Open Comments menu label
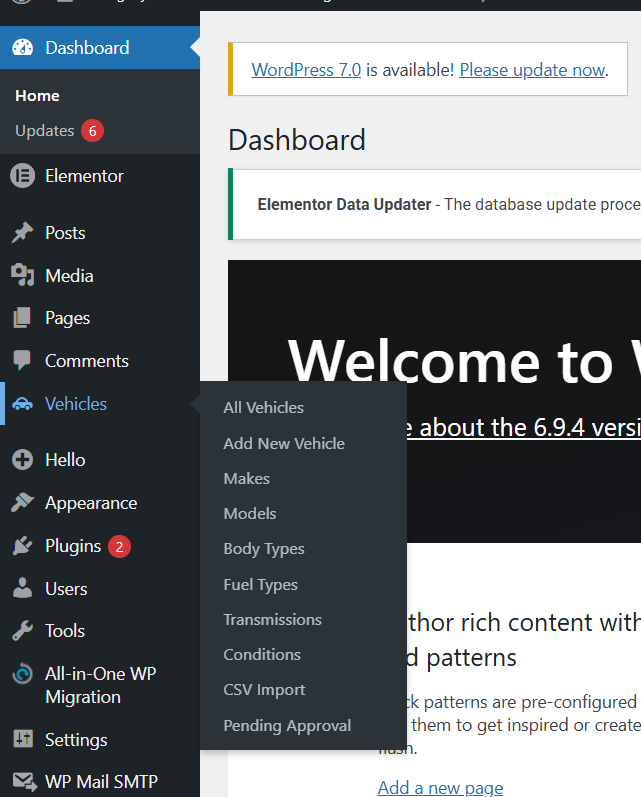Viewport: 641px width, 797px height. click(87, 361)
